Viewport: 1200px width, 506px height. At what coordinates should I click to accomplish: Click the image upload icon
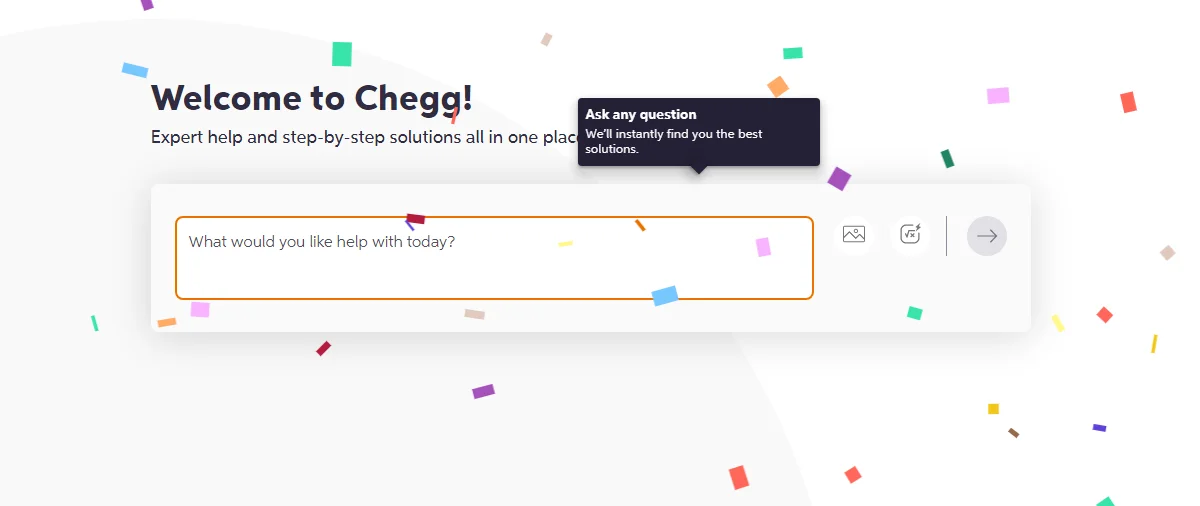pyautogui.click(x=854, y=235)
